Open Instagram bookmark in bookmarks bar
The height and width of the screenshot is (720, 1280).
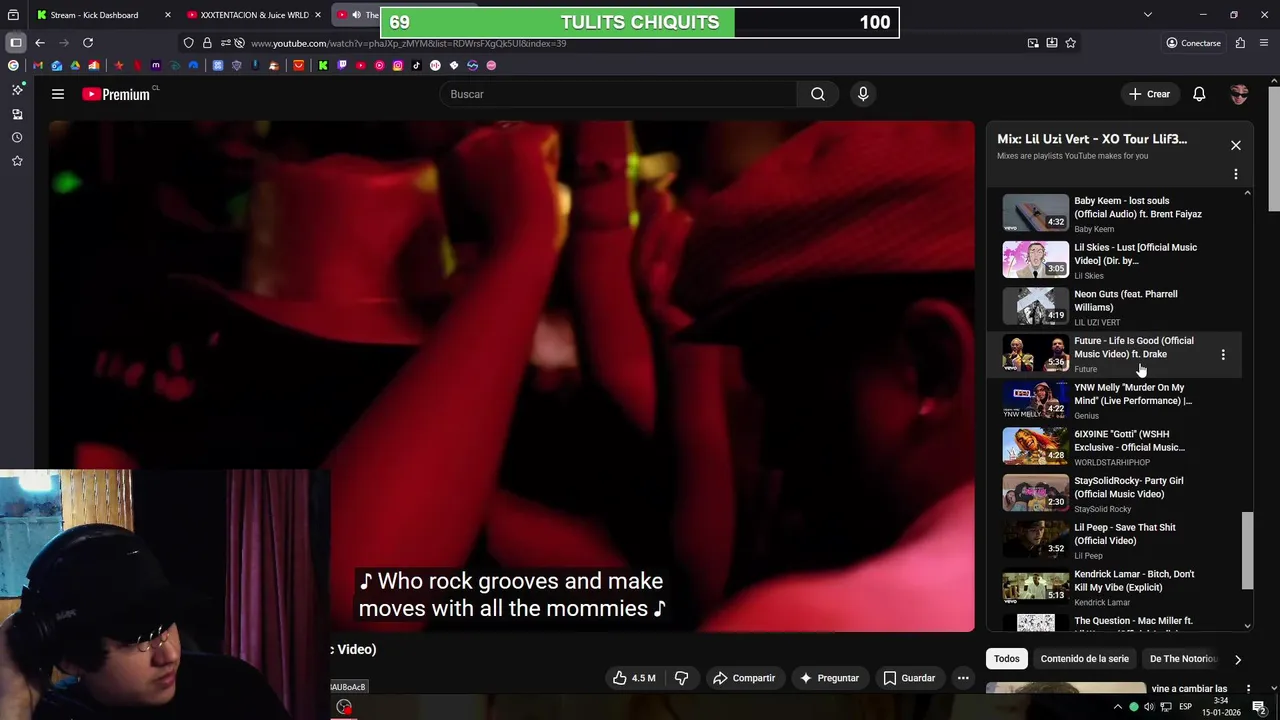[x=398, y=65]
